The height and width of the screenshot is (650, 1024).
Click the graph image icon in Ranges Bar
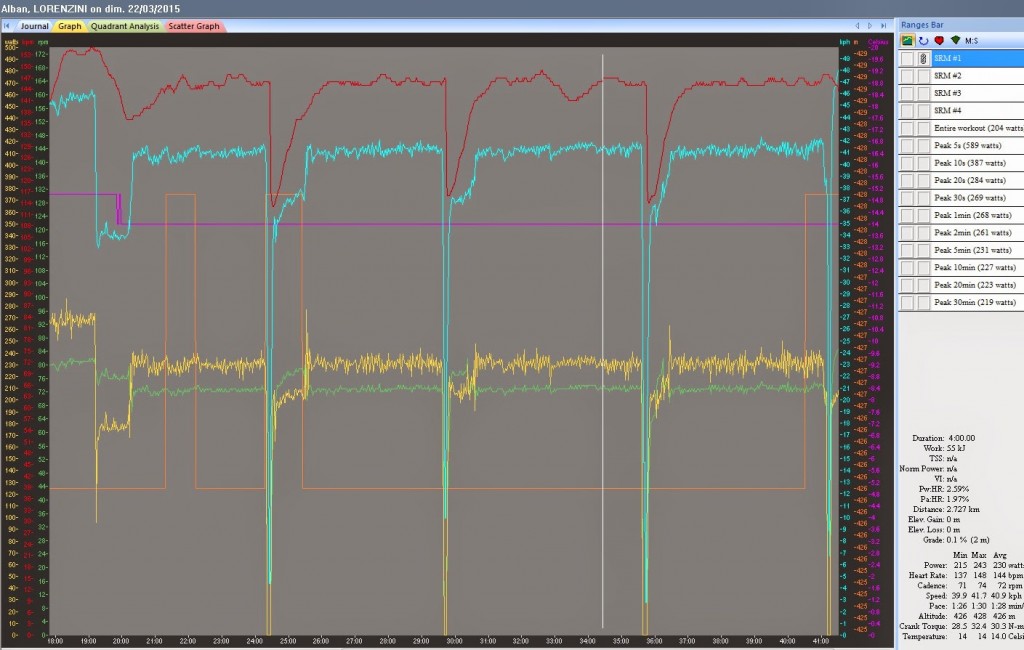(907, 40)
